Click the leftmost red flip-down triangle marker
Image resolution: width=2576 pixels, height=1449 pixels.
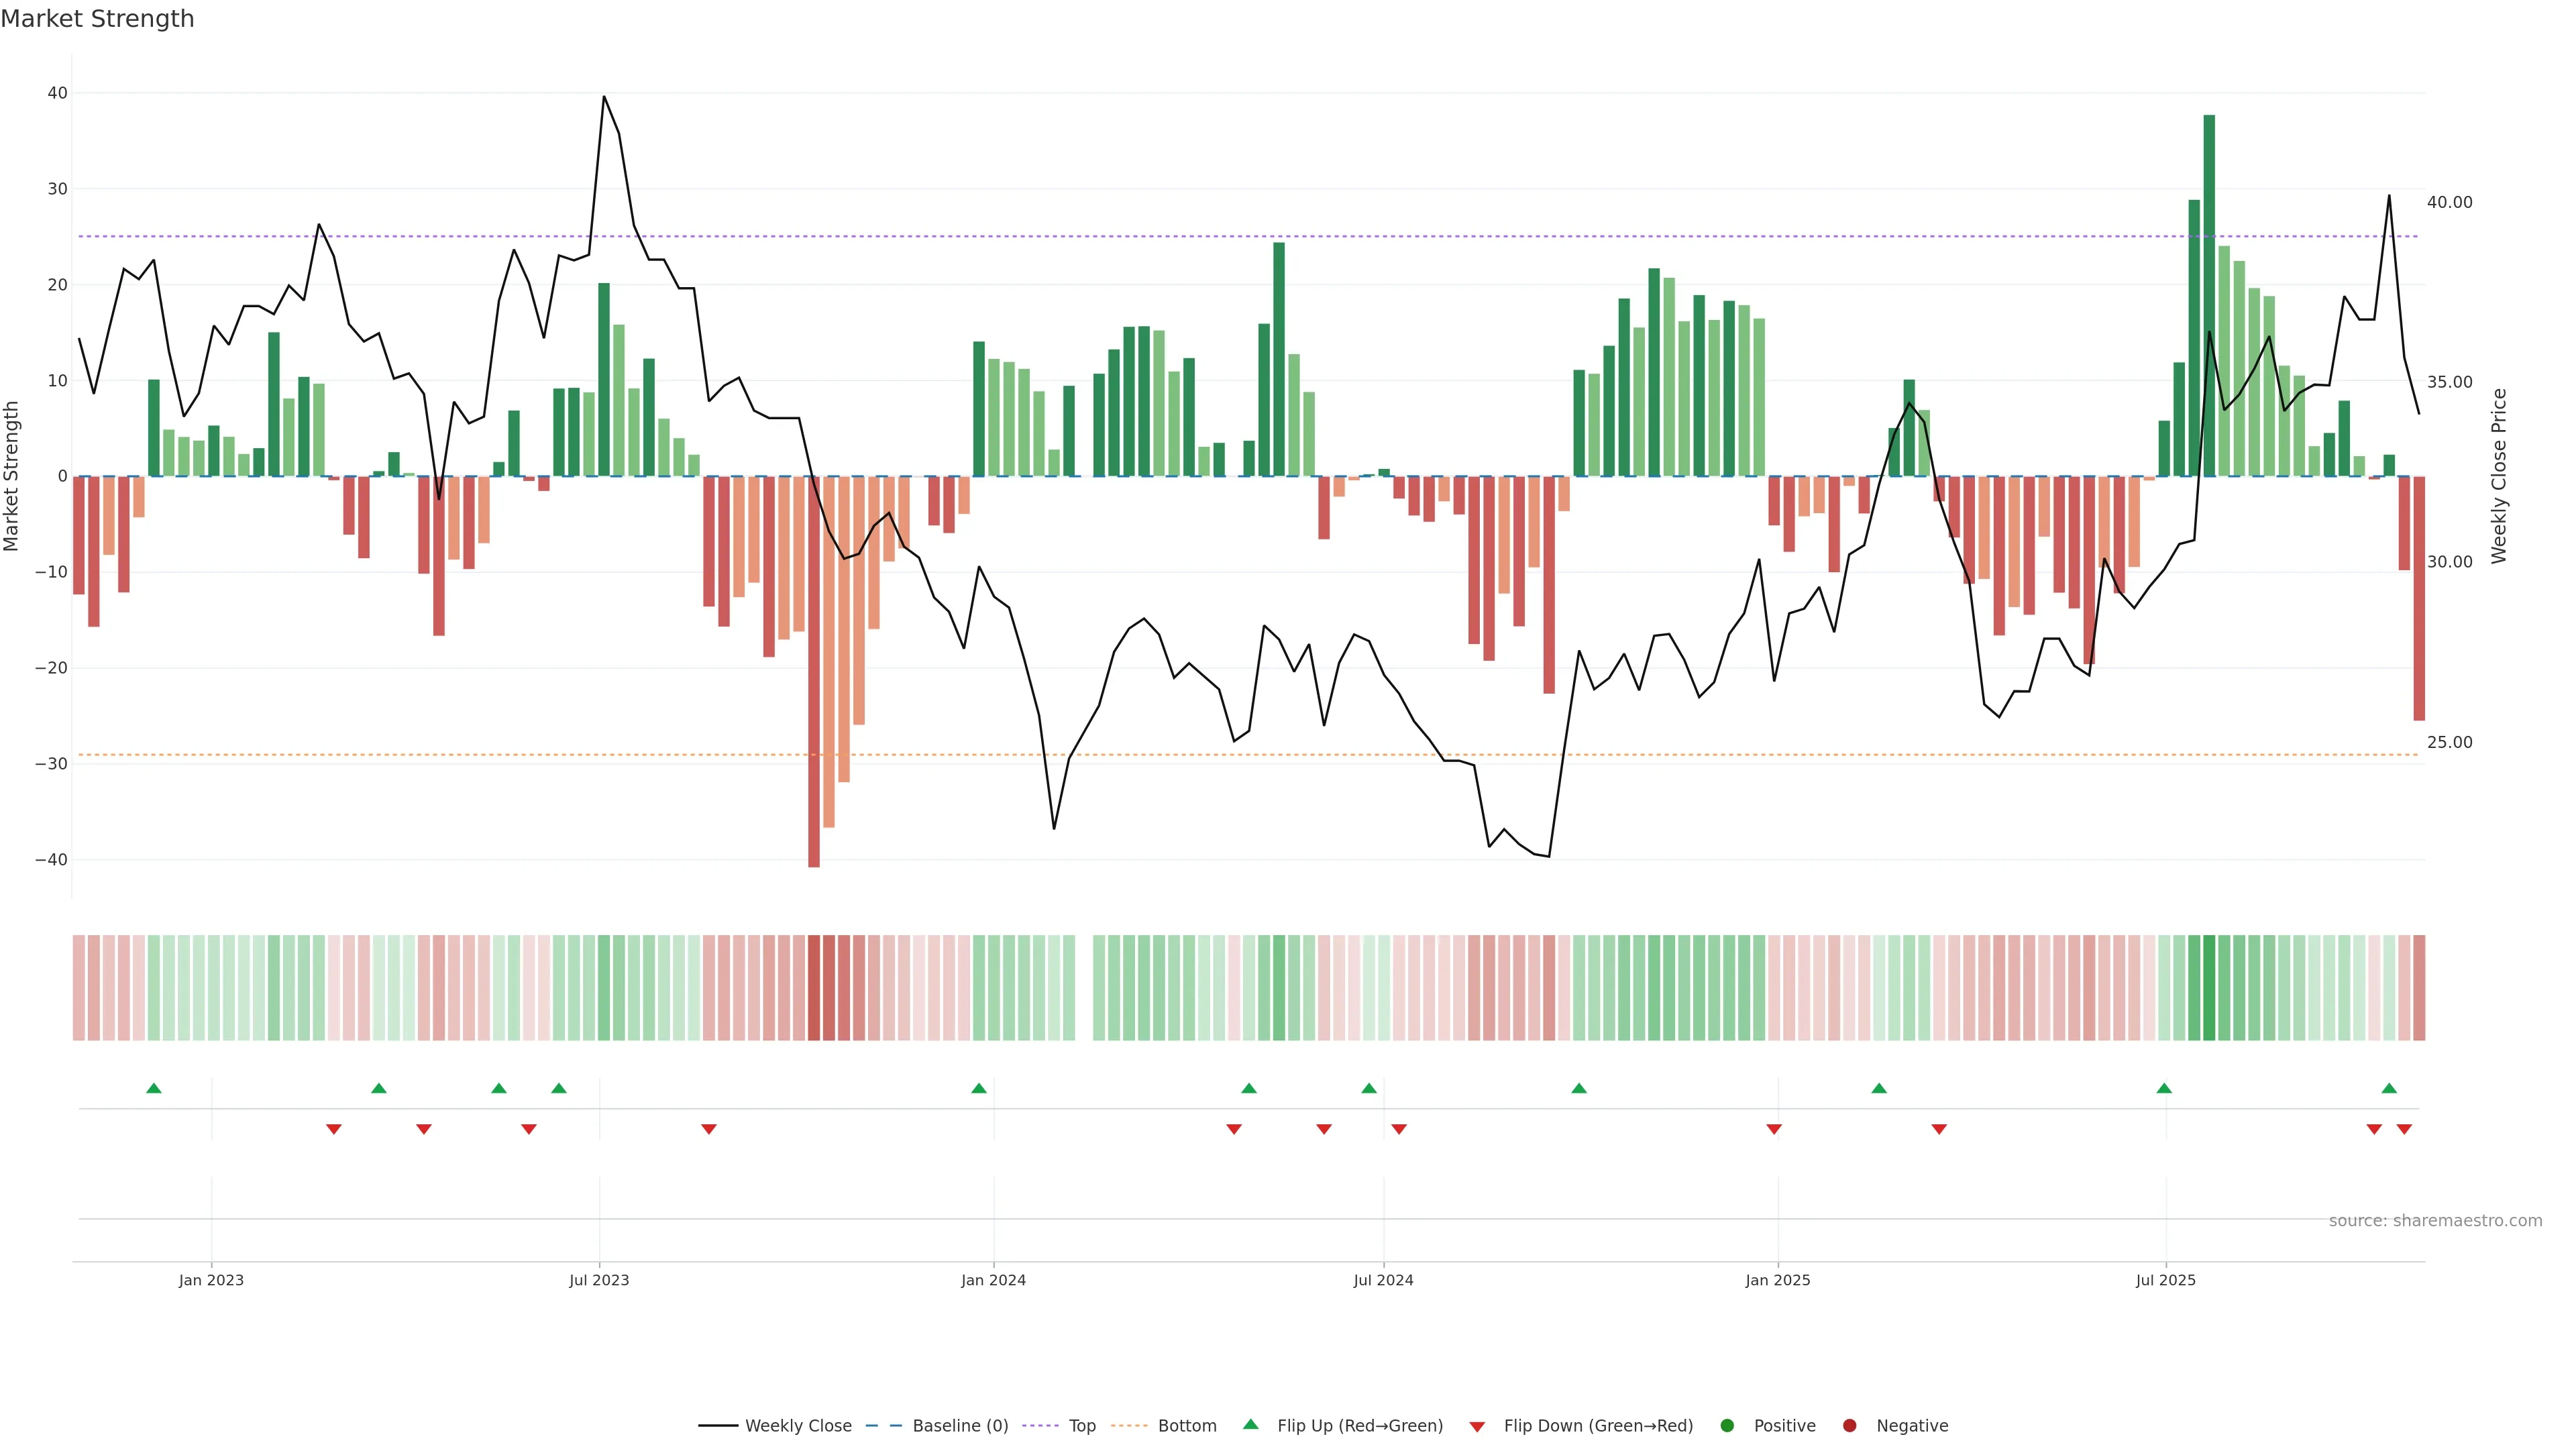pyautogui.click(x=334, y=1129)
